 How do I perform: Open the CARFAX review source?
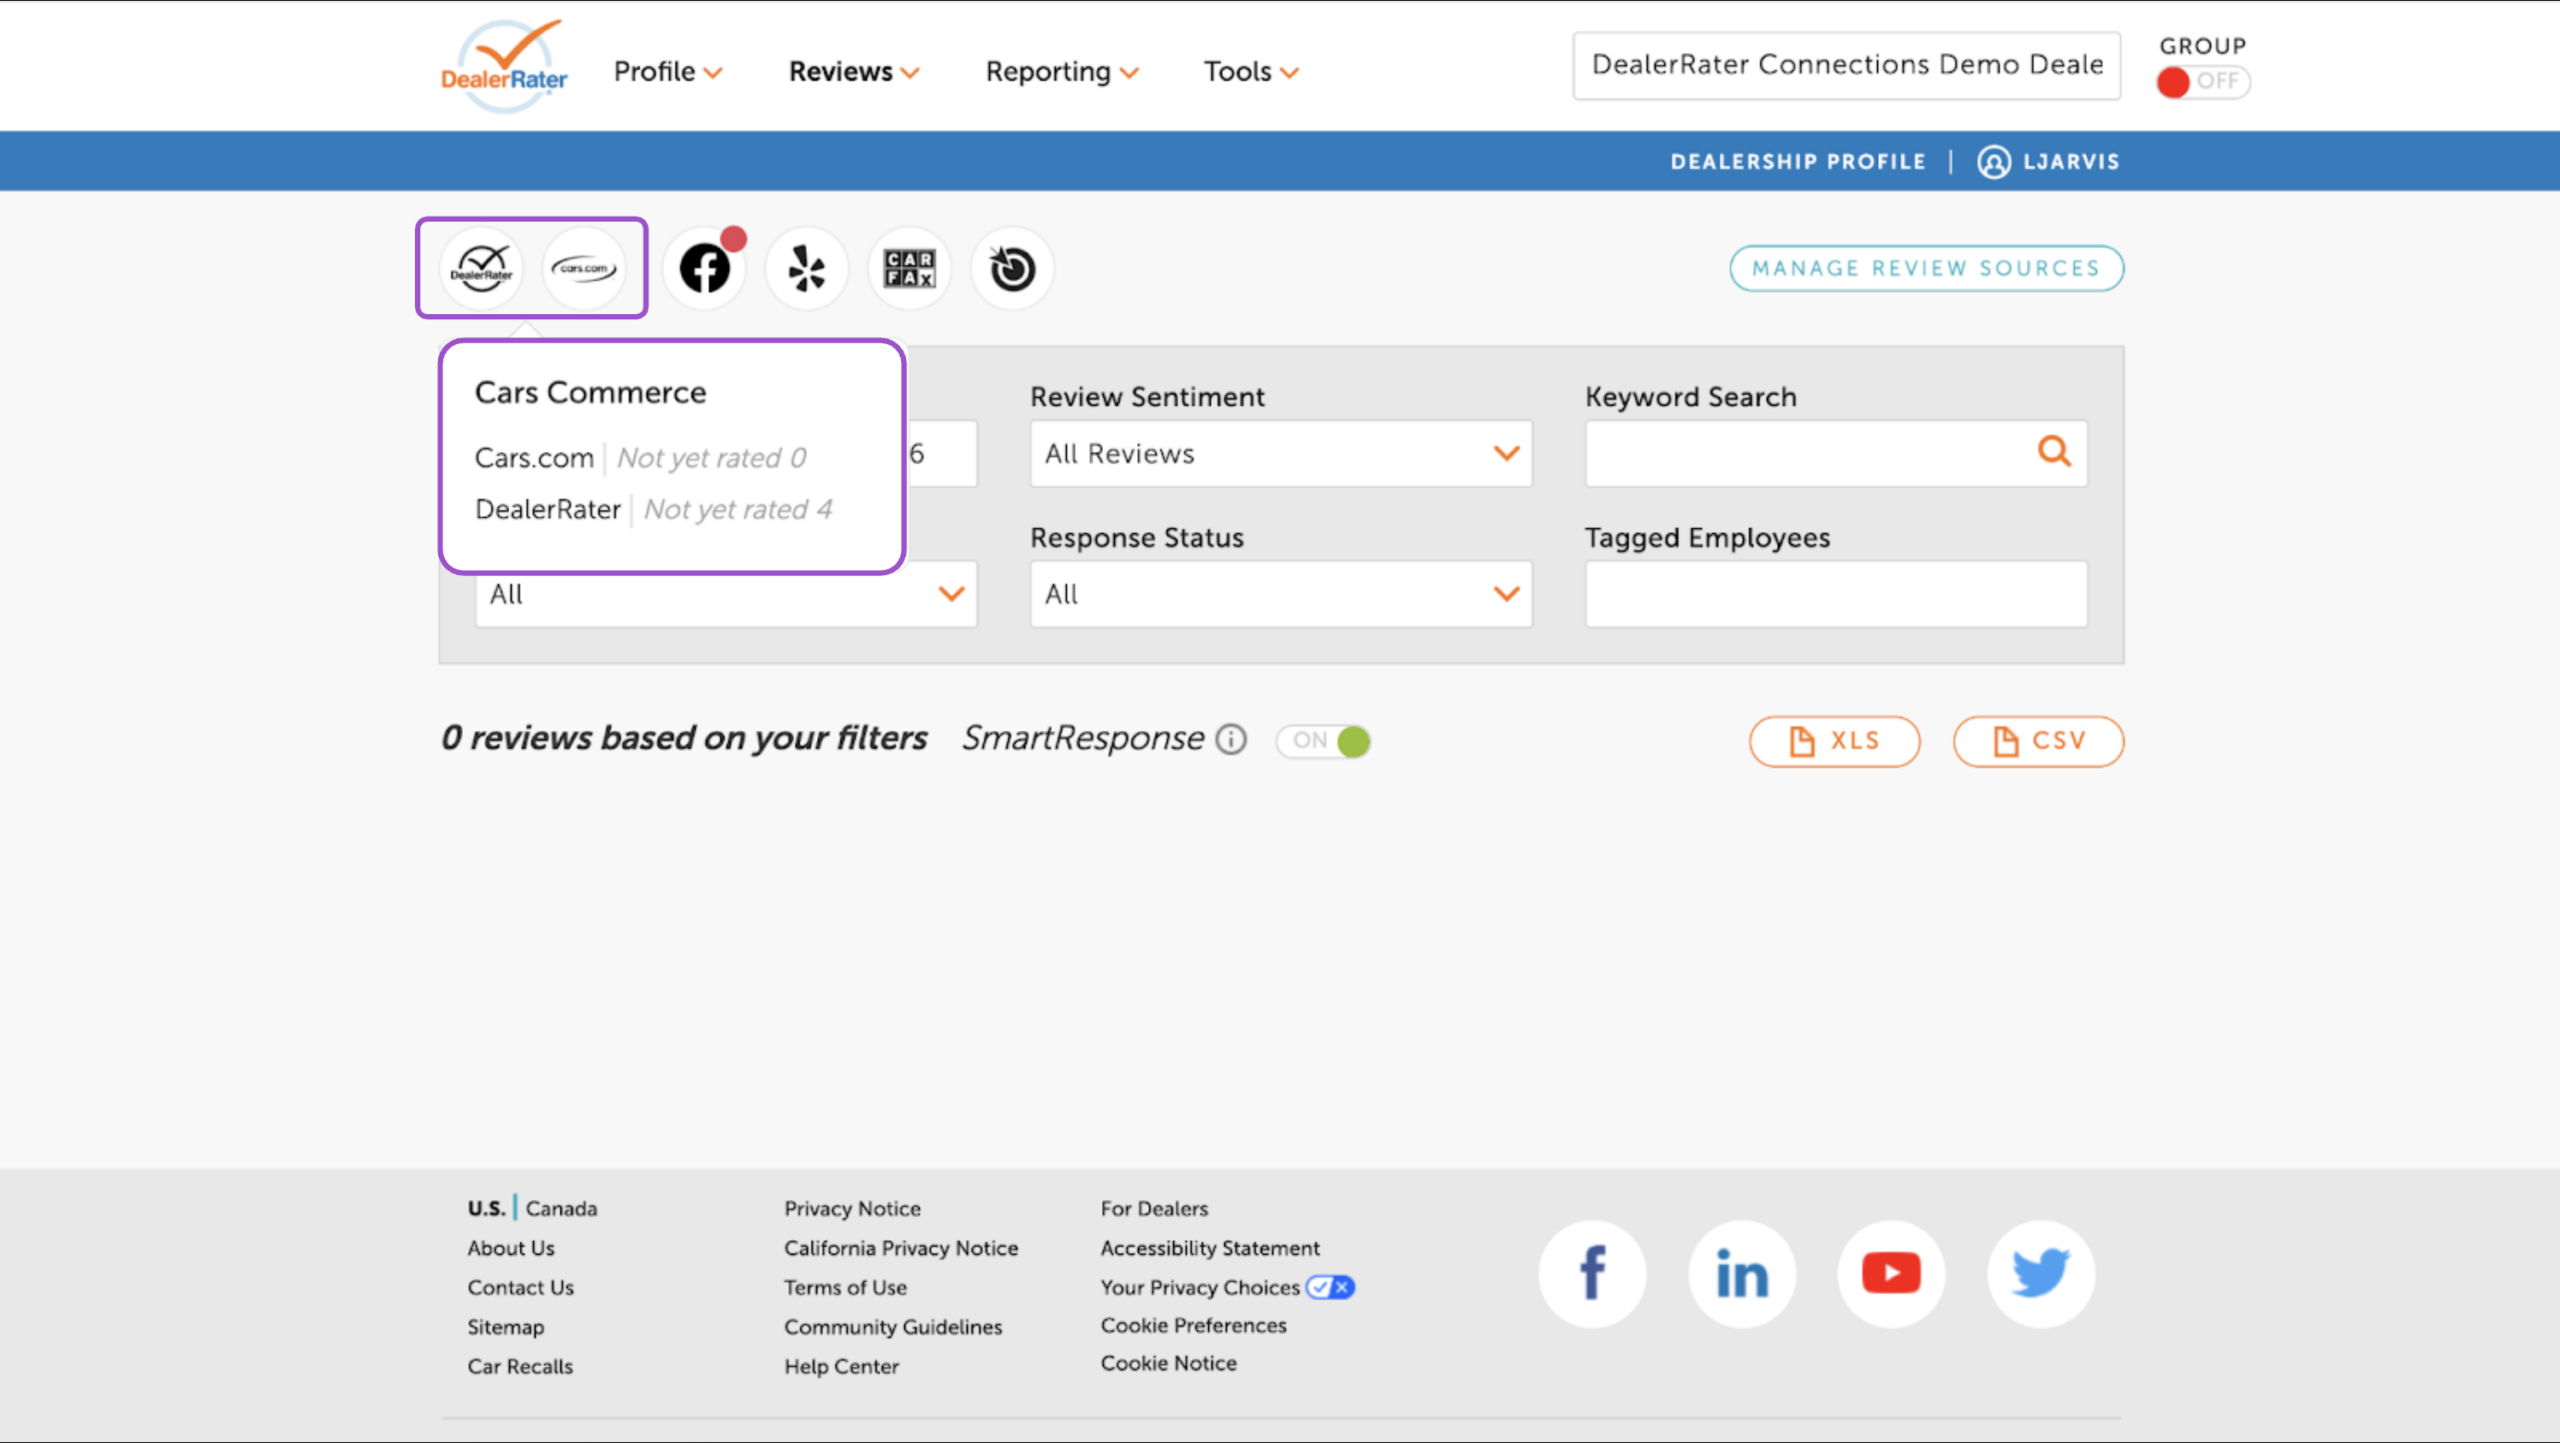[x=909, y=268]
